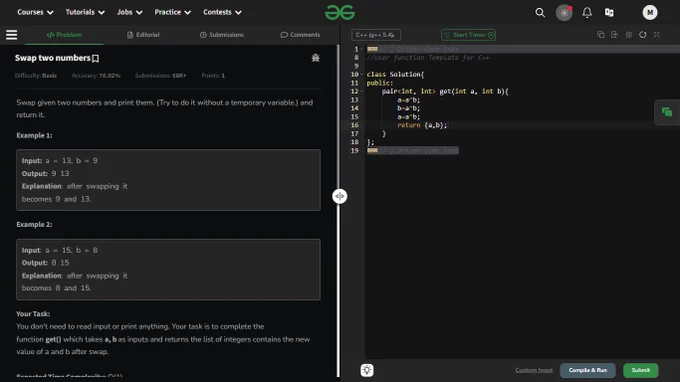Click Compile & Run
This screenshot has width=680, height=382.
[588, 370]
